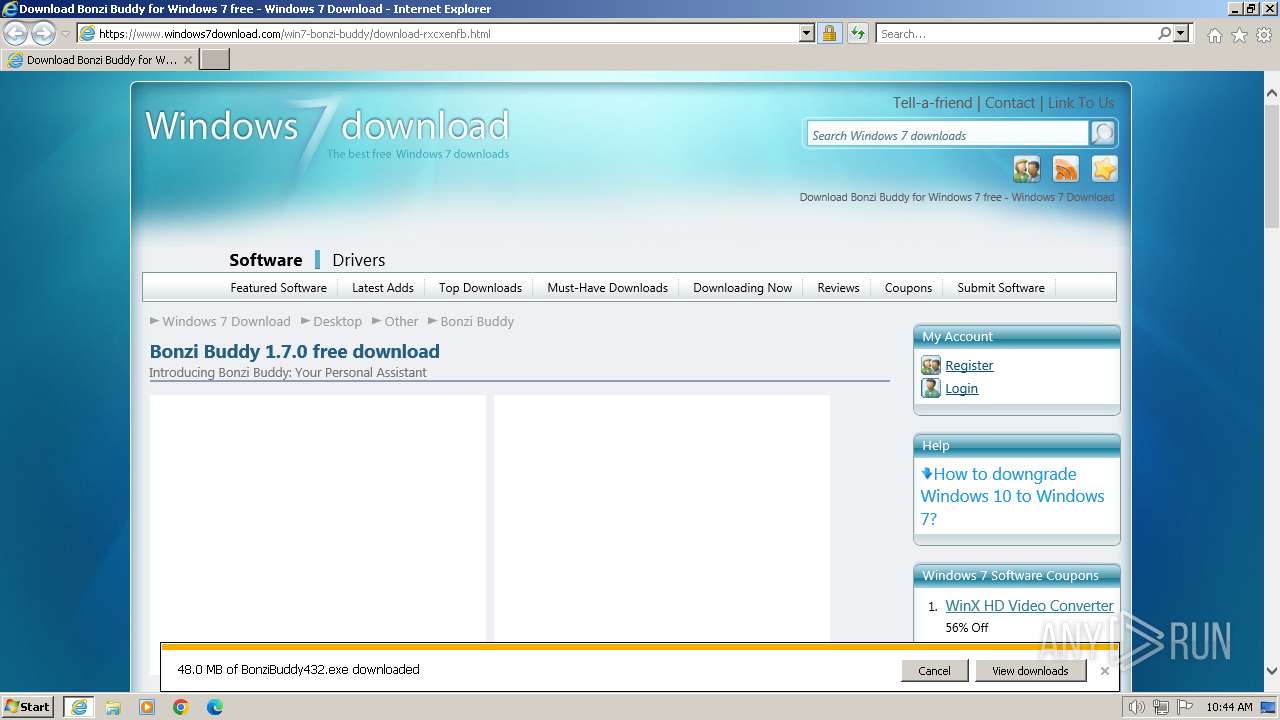Select the Download Bonzi Buddy browser tab

tap(100, 60)
